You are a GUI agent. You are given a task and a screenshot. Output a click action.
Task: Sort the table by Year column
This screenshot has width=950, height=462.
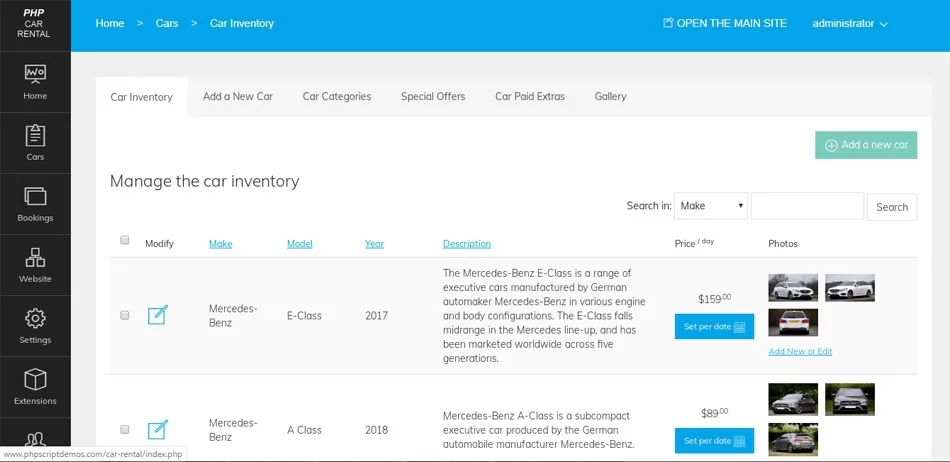pyautogui.click(x=374, y=243)
